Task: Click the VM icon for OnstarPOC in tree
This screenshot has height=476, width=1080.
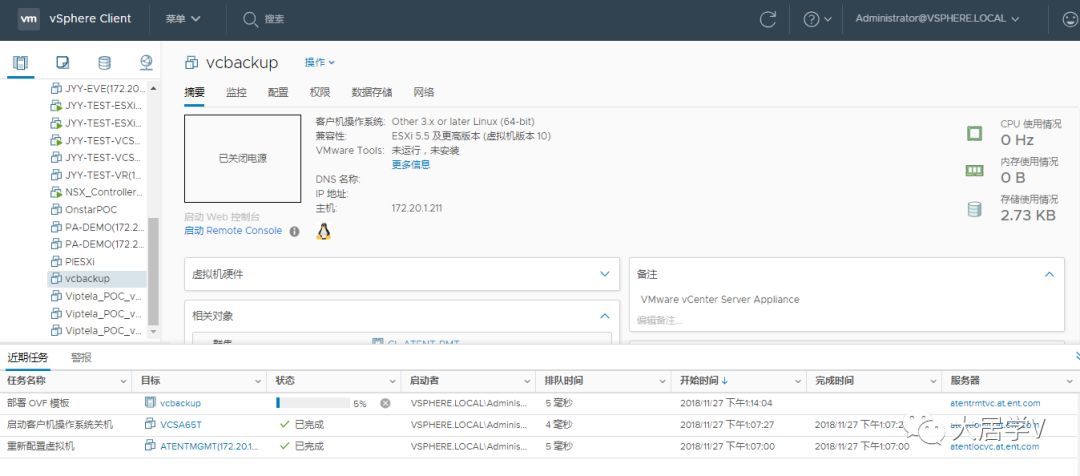Action: [56, 209]
